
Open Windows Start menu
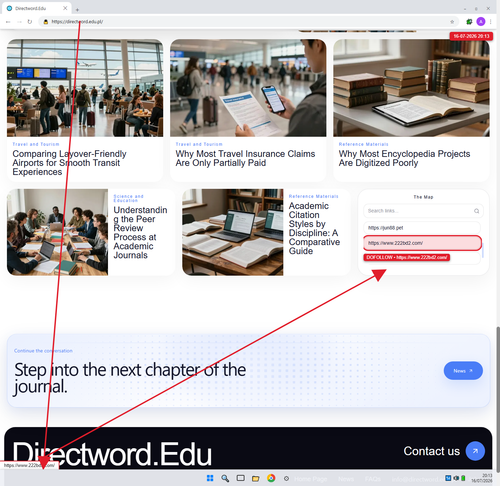point(210,478)
